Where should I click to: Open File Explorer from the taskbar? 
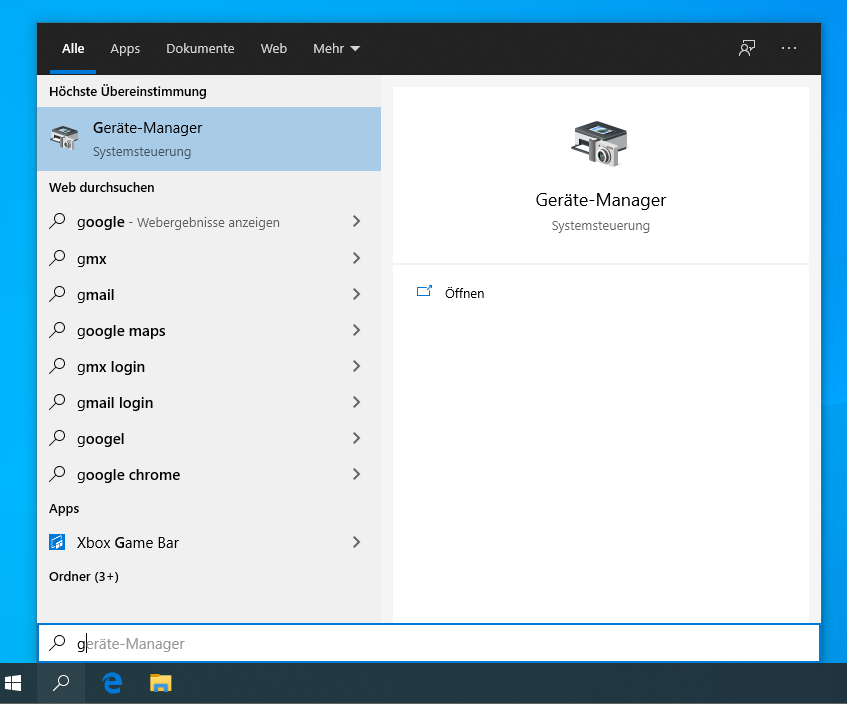tap(160, 683)
